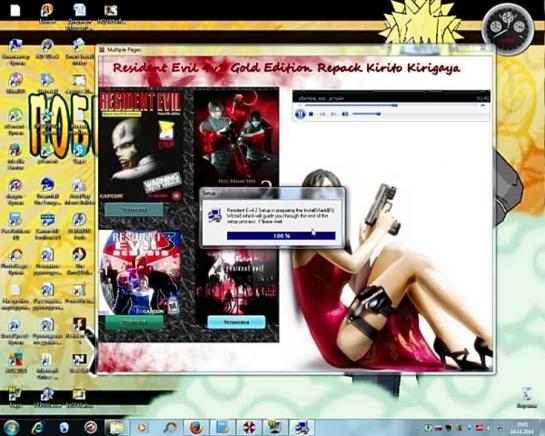545x436 pixels.
Task: Stop playback in the embedded media player
Action: pyautogui.click(x=311, y=114)
